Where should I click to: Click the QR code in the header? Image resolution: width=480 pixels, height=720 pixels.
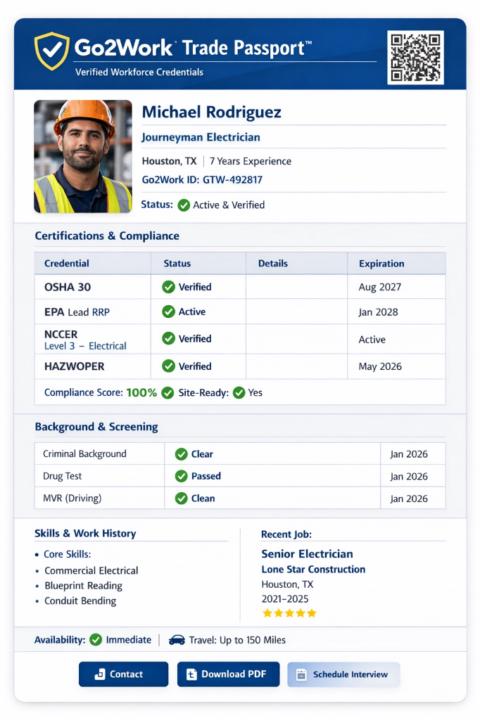(415, 57)
